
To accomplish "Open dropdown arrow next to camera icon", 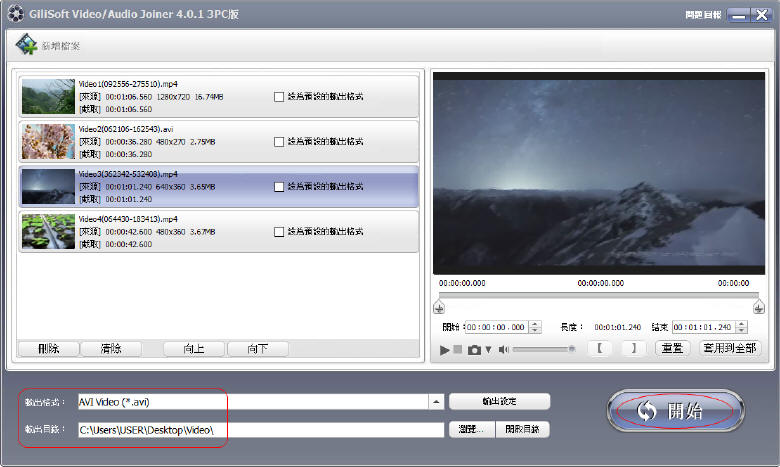I will point(488,350).
